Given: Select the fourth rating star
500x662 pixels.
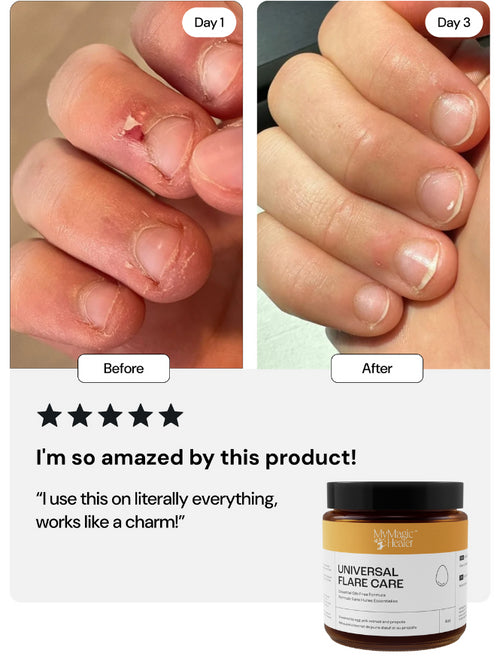Looking at the screenshot, I should pyautogui.click(x=141, y=415).
